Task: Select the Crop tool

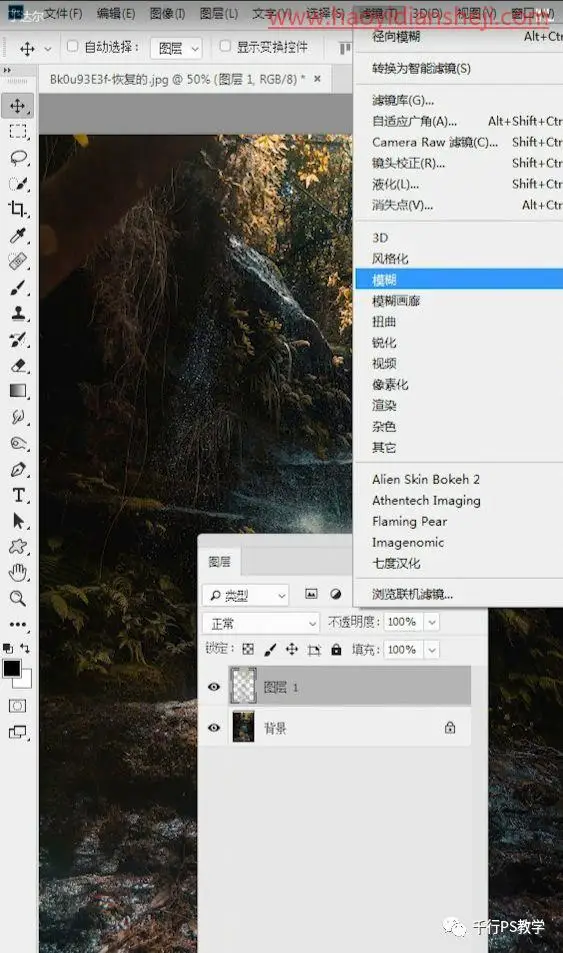Action: coord(18,210)
